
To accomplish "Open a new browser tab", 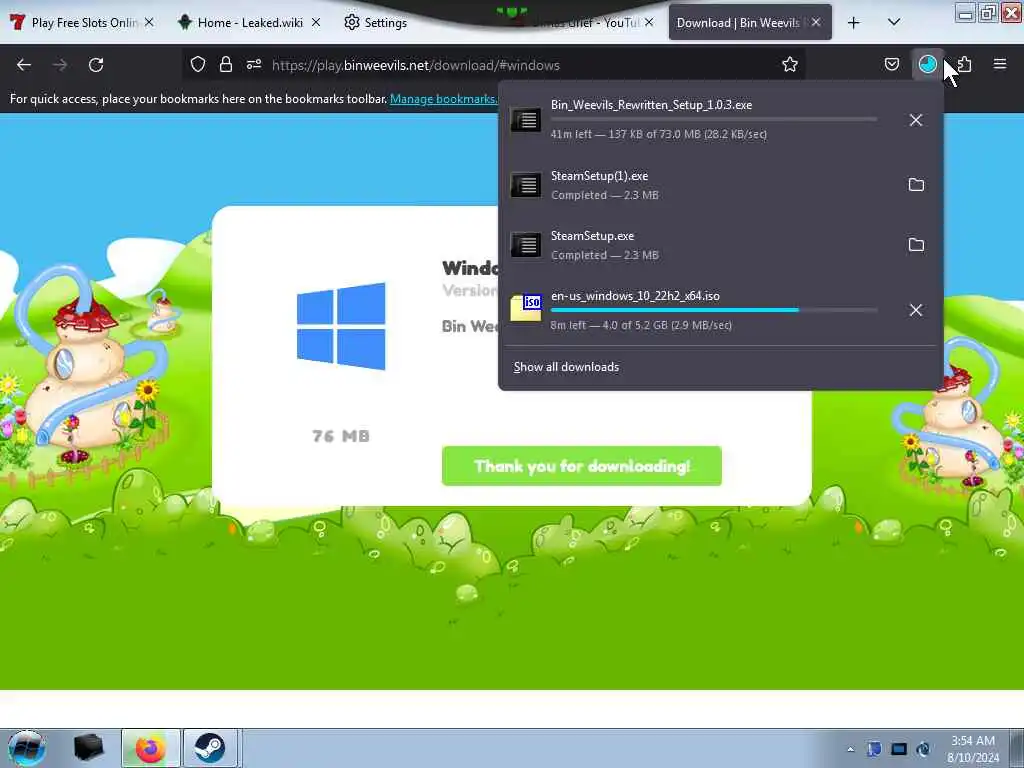I will (853, 23).
